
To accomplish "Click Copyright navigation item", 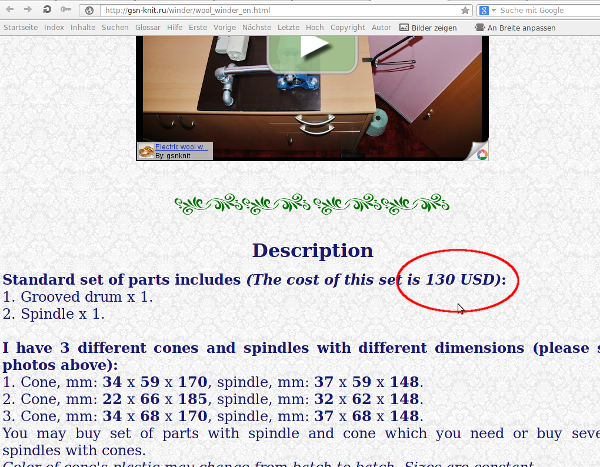I will coord(348,28).
